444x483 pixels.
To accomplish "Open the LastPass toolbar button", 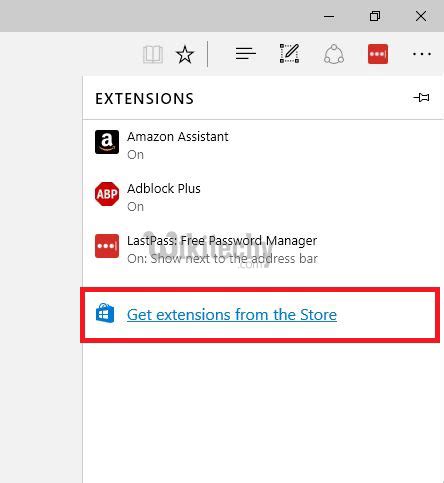I will (378, 54).
